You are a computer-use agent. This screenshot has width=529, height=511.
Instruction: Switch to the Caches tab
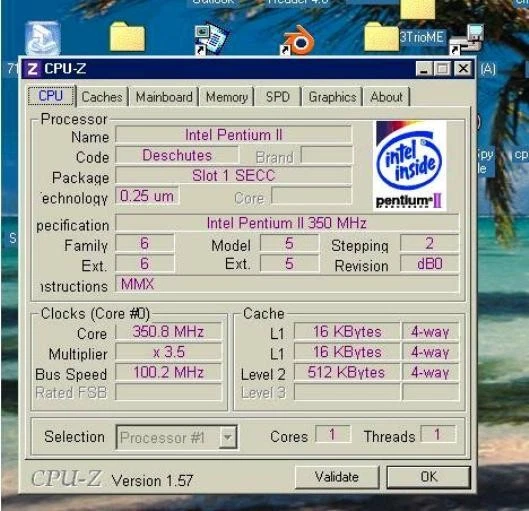pos(102,97)
